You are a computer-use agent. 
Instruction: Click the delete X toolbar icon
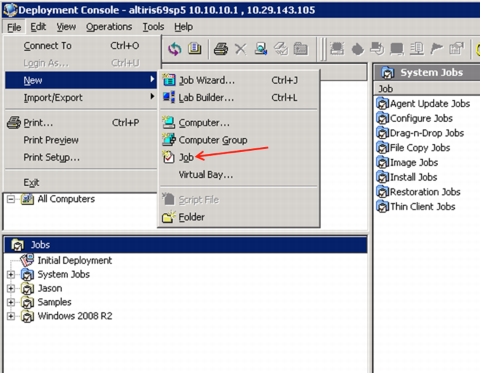[x=240, y=49]
